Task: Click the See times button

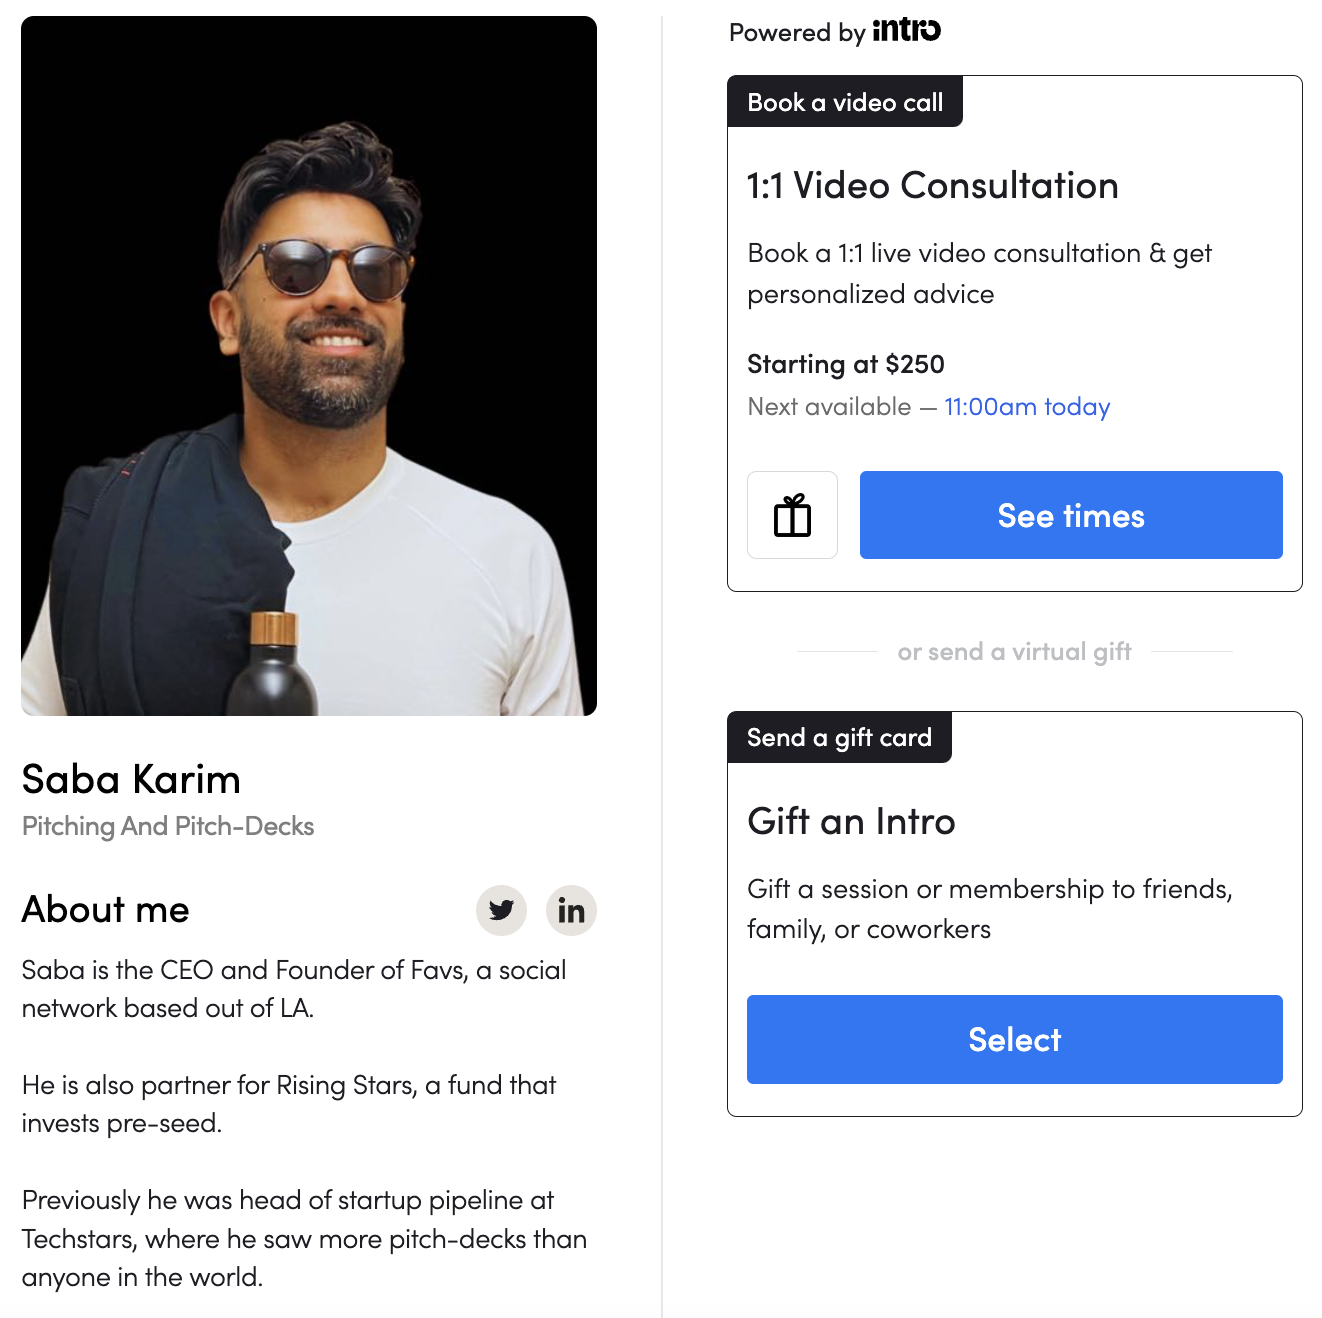Action: [x=1071, y=515]
